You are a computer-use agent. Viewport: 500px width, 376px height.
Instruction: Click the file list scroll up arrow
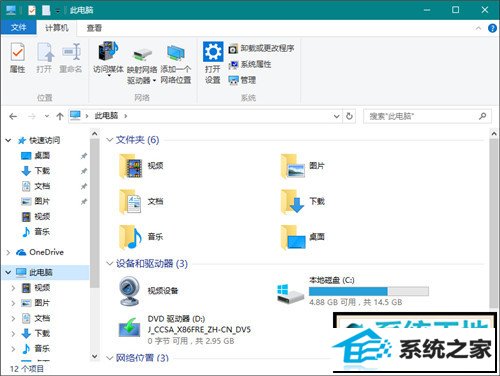[x=494, y=134]
